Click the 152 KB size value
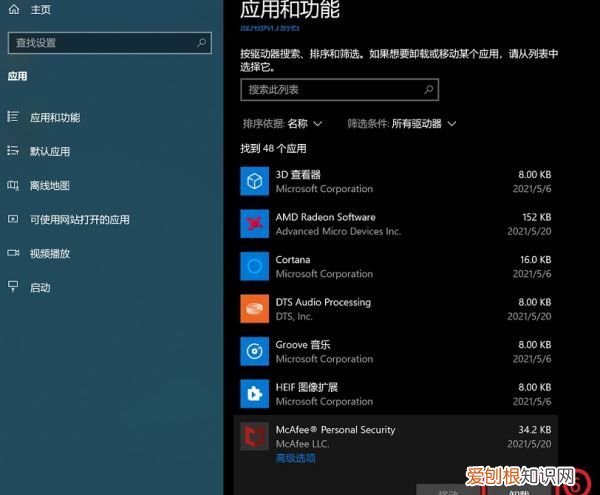600x495 pixels. [x=537, y=217]
